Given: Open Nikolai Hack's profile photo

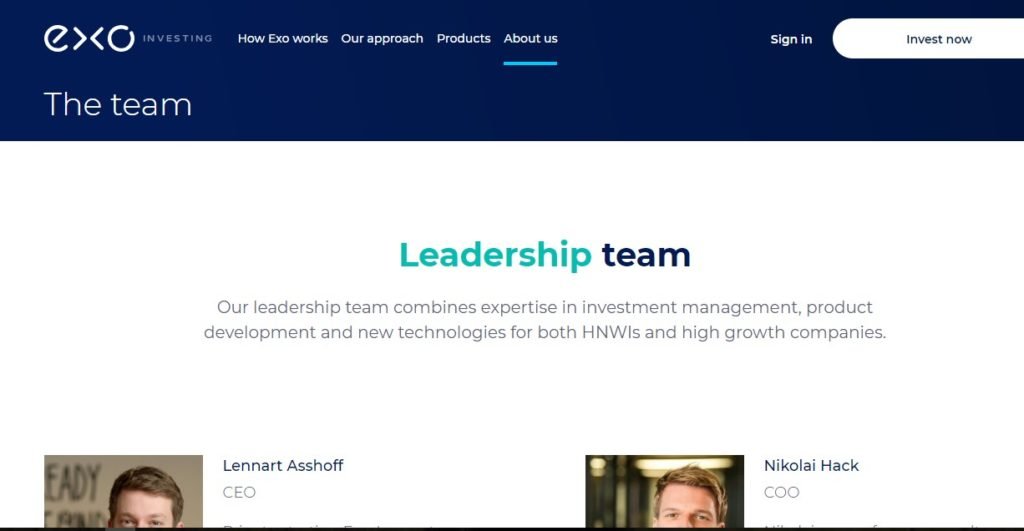Looking at the screenshot, I should 665,491.
